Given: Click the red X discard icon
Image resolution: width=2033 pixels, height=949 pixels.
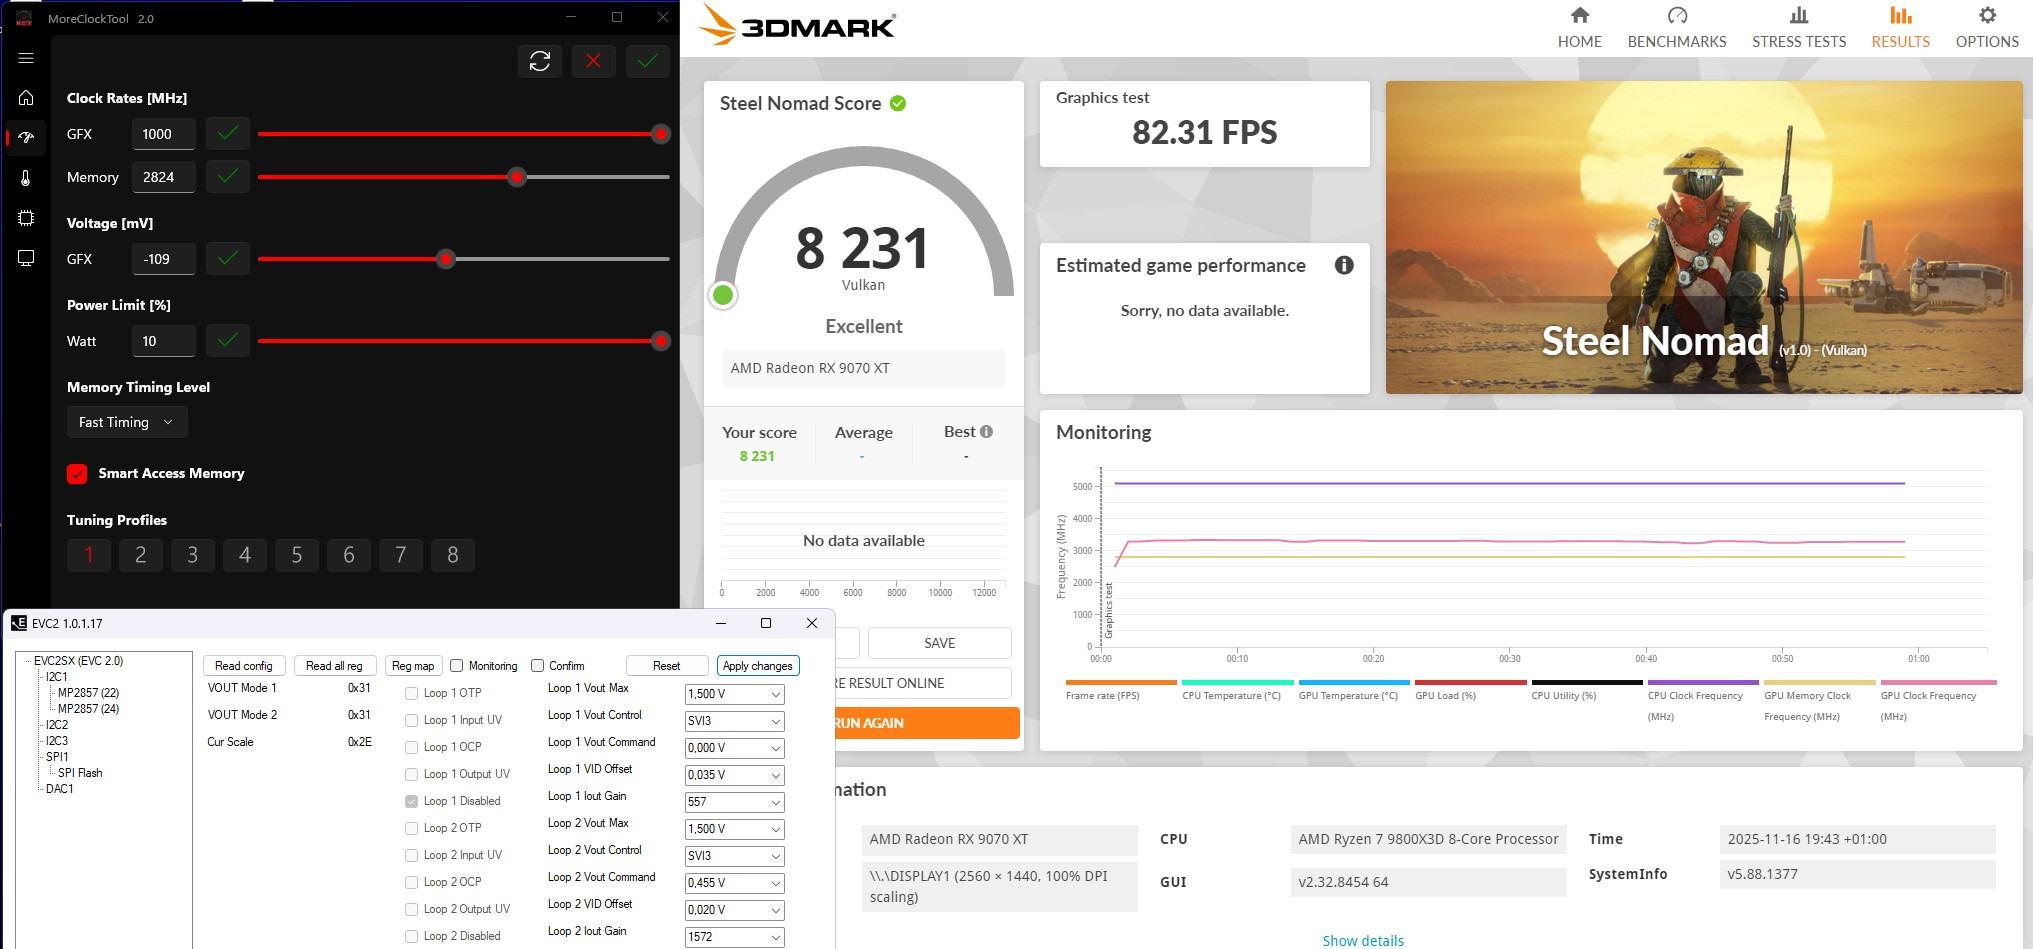Looking at the screenshot, I should click(x=593, y=61).
